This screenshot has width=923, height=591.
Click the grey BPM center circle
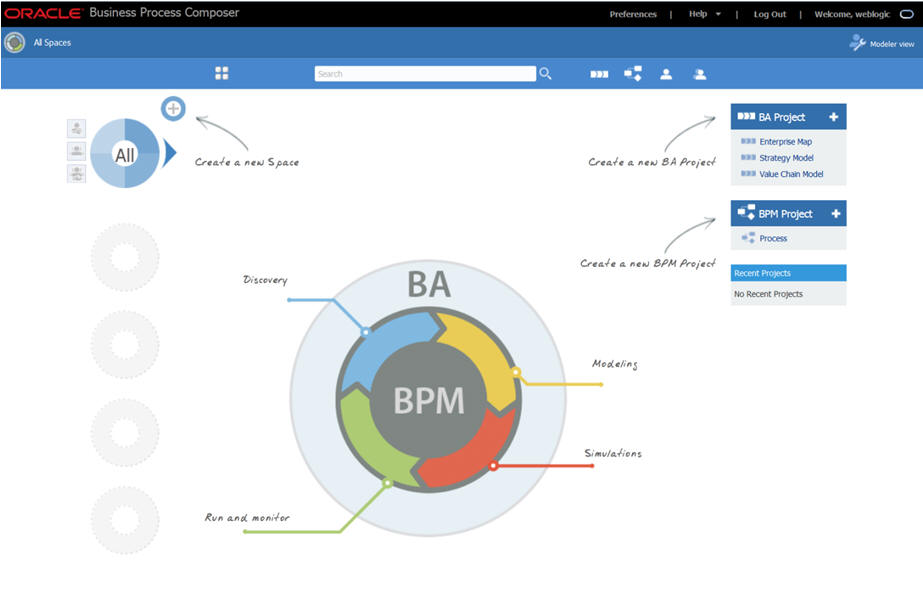point(429,400)
